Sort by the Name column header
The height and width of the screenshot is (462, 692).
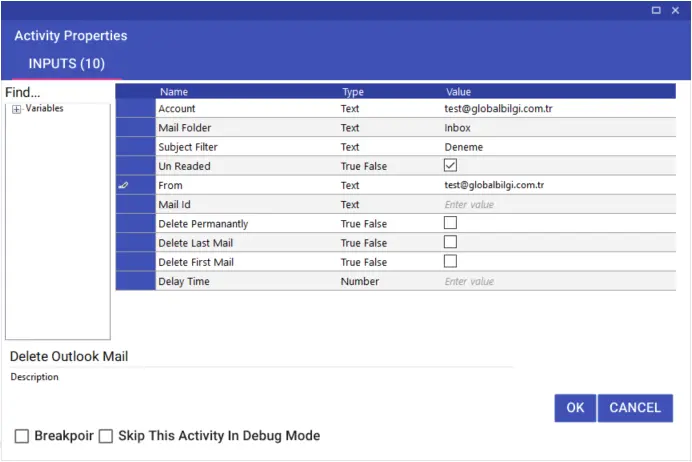[174, 92]
